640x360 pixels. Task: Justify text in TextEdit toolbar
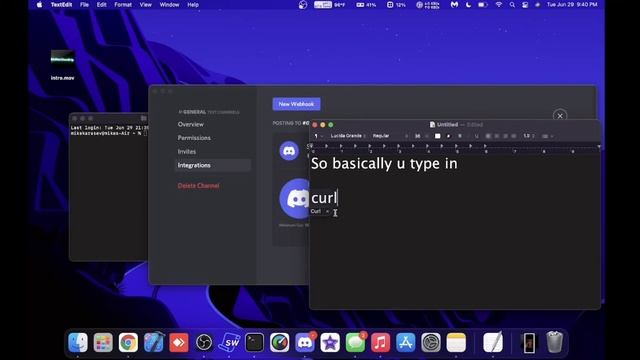pyautogui.click(x=513, y=136)
